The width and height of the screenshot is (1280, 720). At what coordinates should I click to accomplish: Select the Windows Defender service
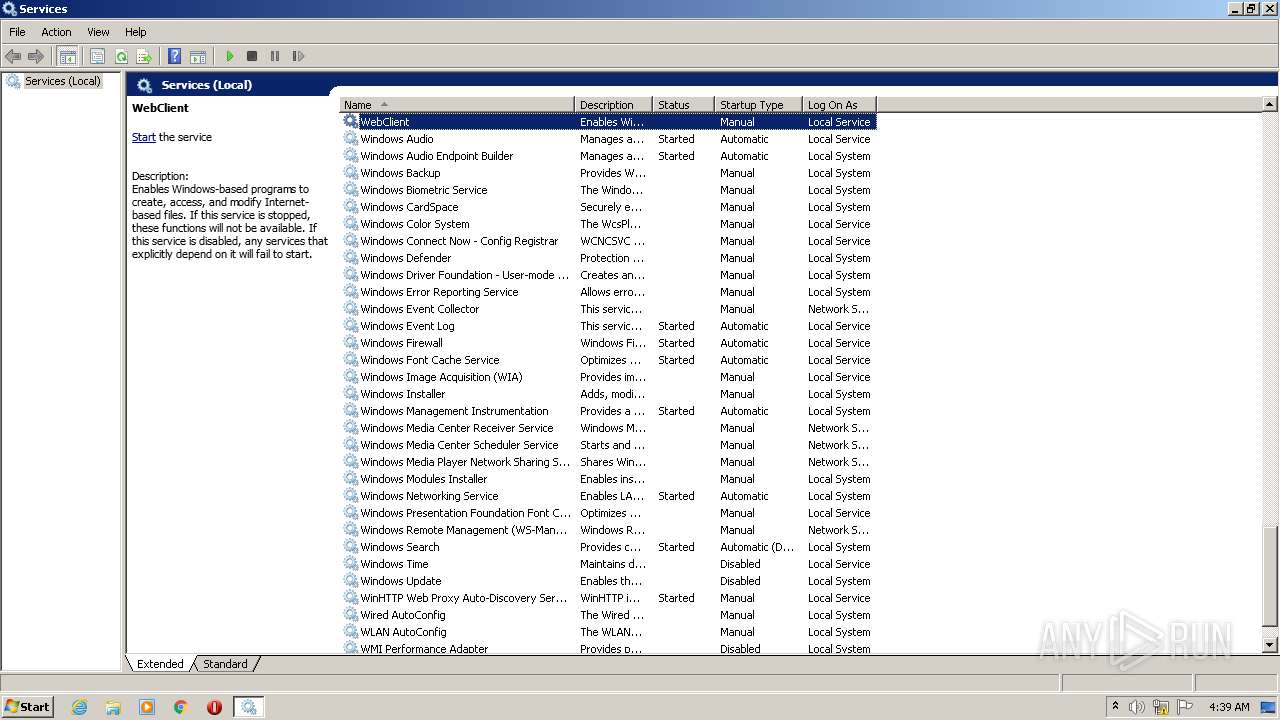point(608,258)
